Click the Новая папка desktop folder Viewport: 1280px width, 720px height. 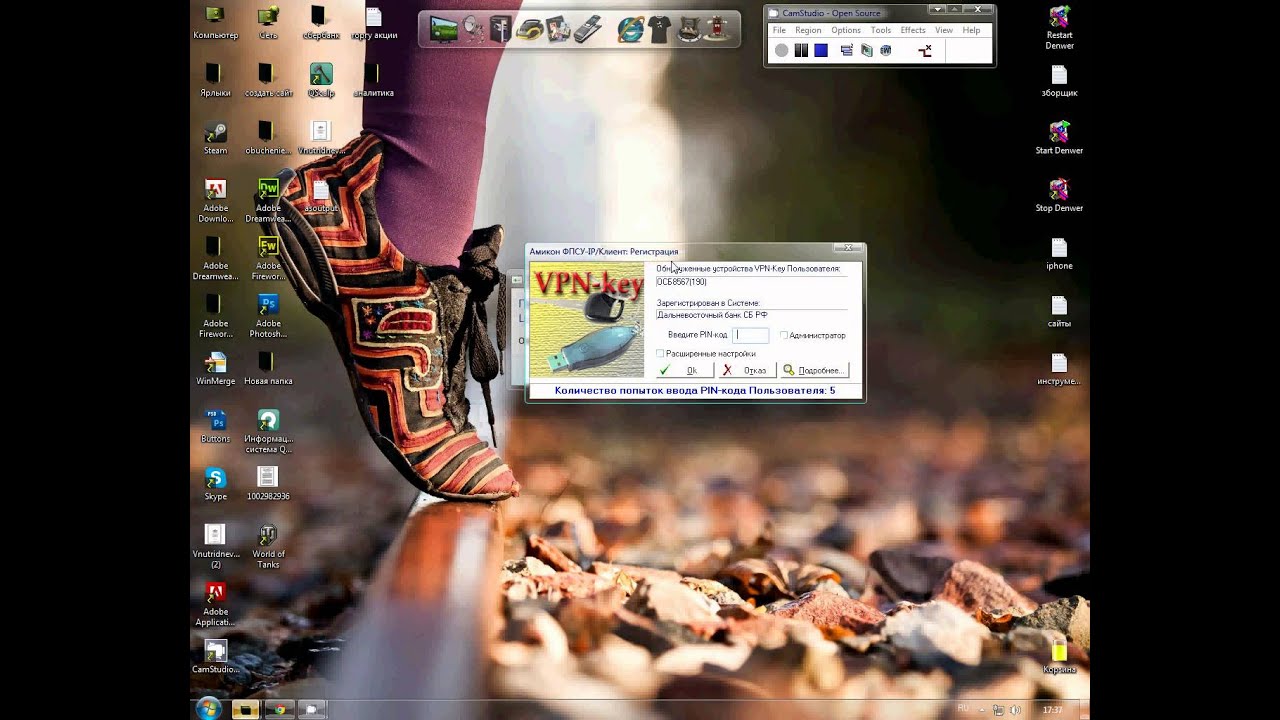tap(268, 369)
